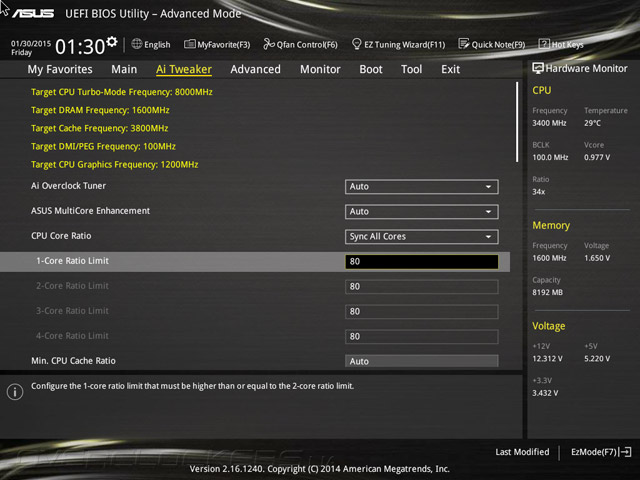Click the EzMode exit arrow icon
The image size is (640, 480).
625,452
